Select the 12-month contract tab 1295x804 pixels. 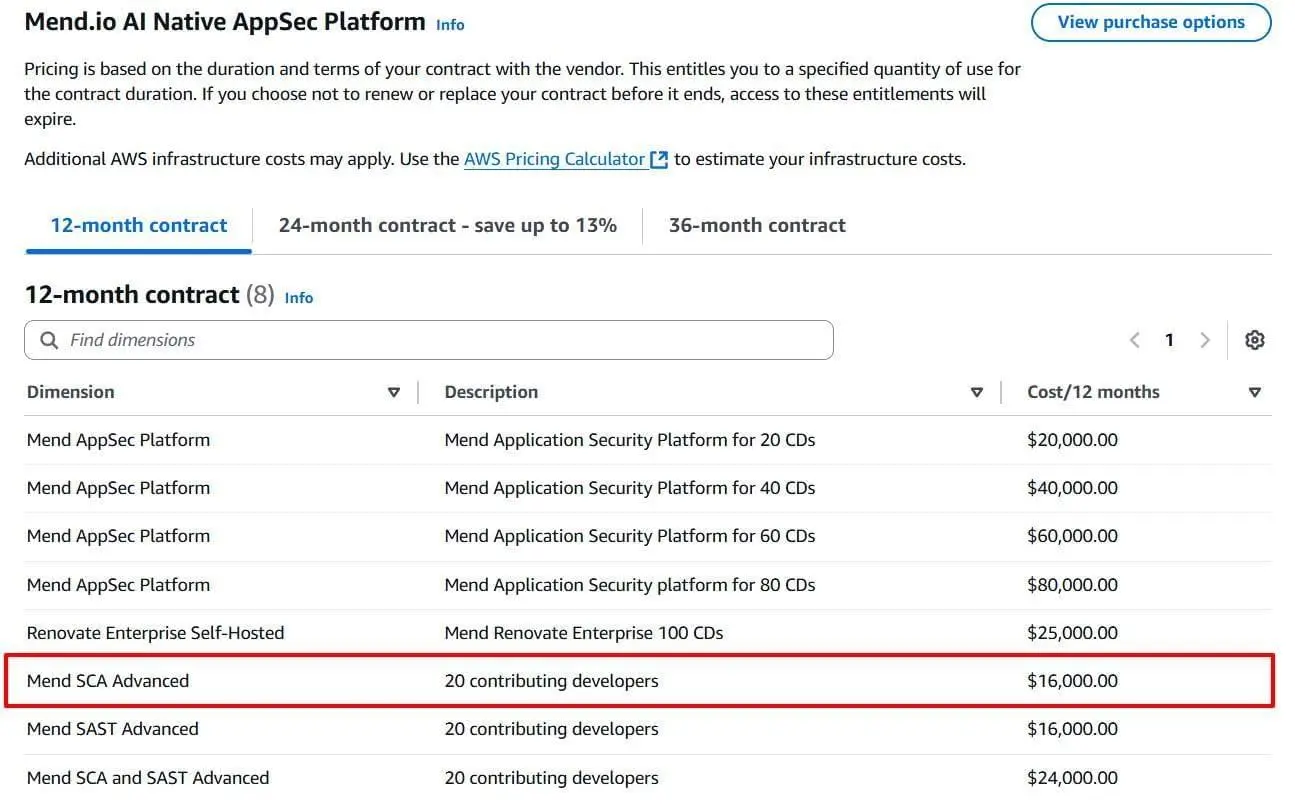(139, 225)
